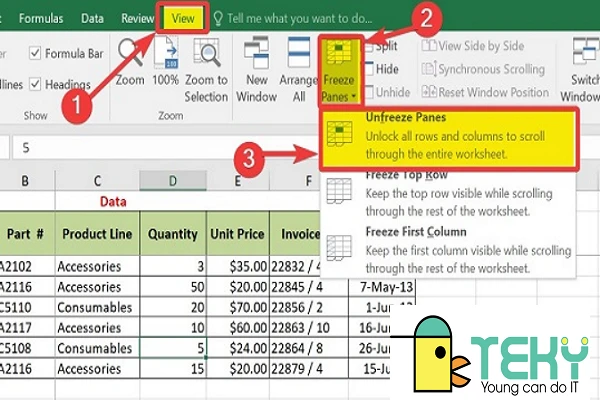Select the cell with quantity 20
The width and height of the screenshot is (600, 400).
173,307
